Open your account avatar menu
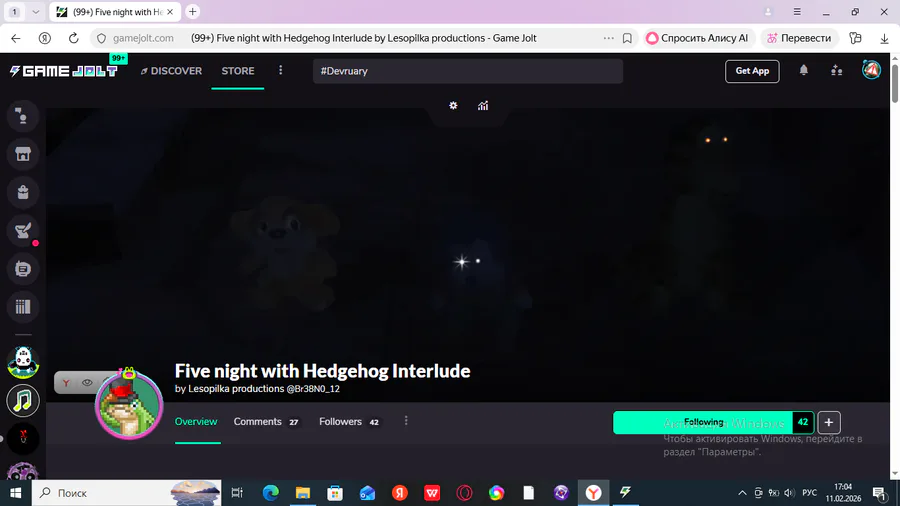The image size is (900, 506). click(x=871, y=70)
